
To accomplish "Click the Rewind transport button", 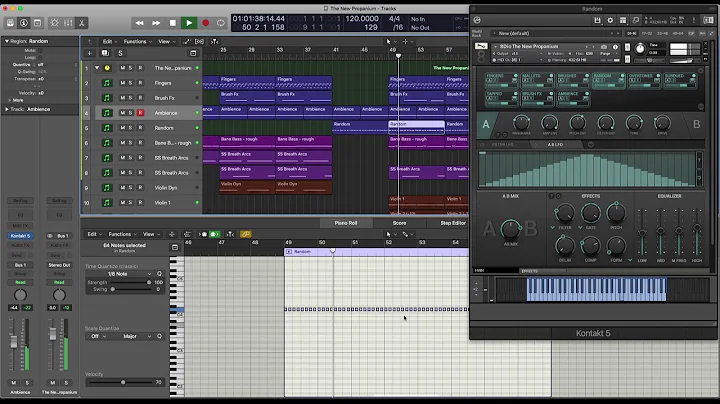I will point(139,23).
